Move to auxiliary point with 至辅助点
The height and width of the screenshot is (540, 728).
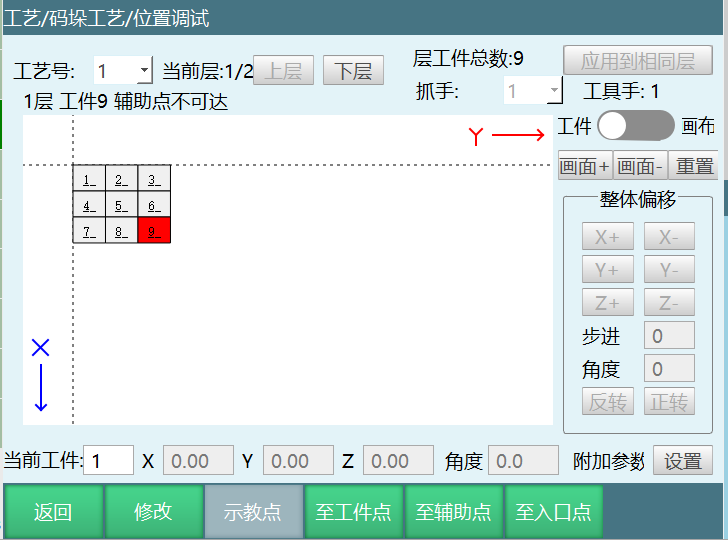click(x=453, y=512)
